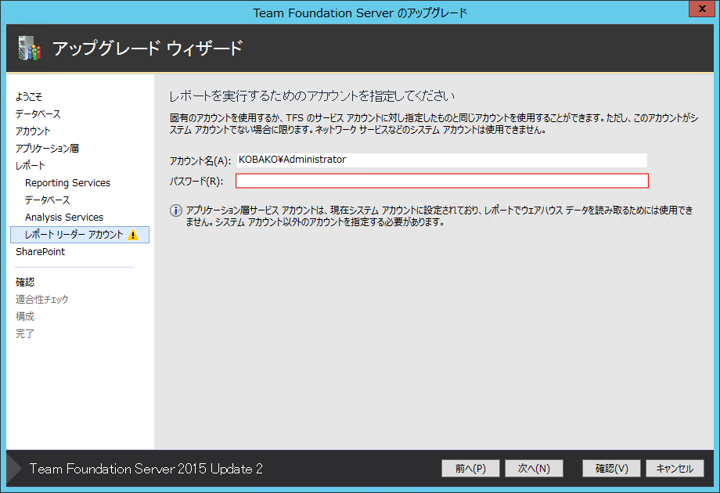Close the upgrade wizard window
Screen dimensions: 720x493
click(697, 11)
